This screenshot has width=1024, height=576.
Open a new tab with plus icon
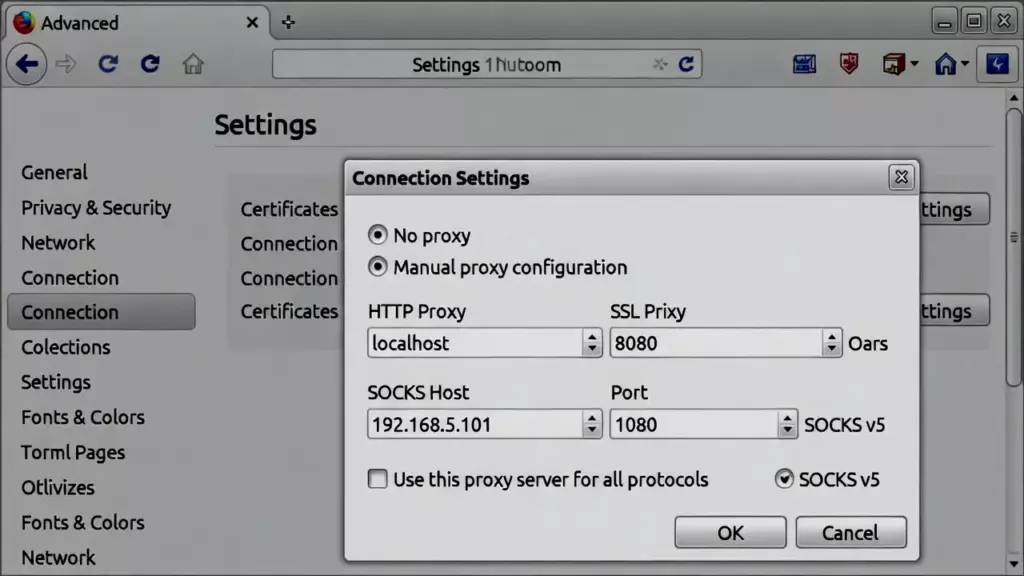[288, 22]
